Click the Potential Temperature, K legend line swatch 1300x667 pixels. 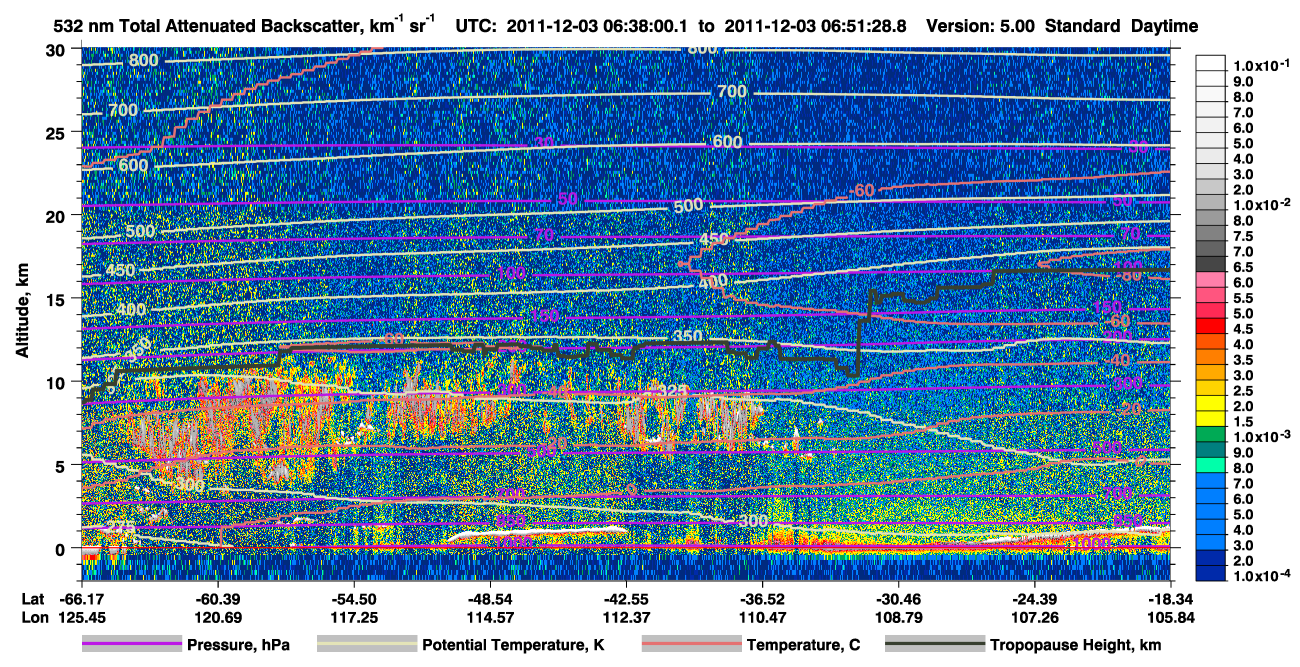pos(366,645)
